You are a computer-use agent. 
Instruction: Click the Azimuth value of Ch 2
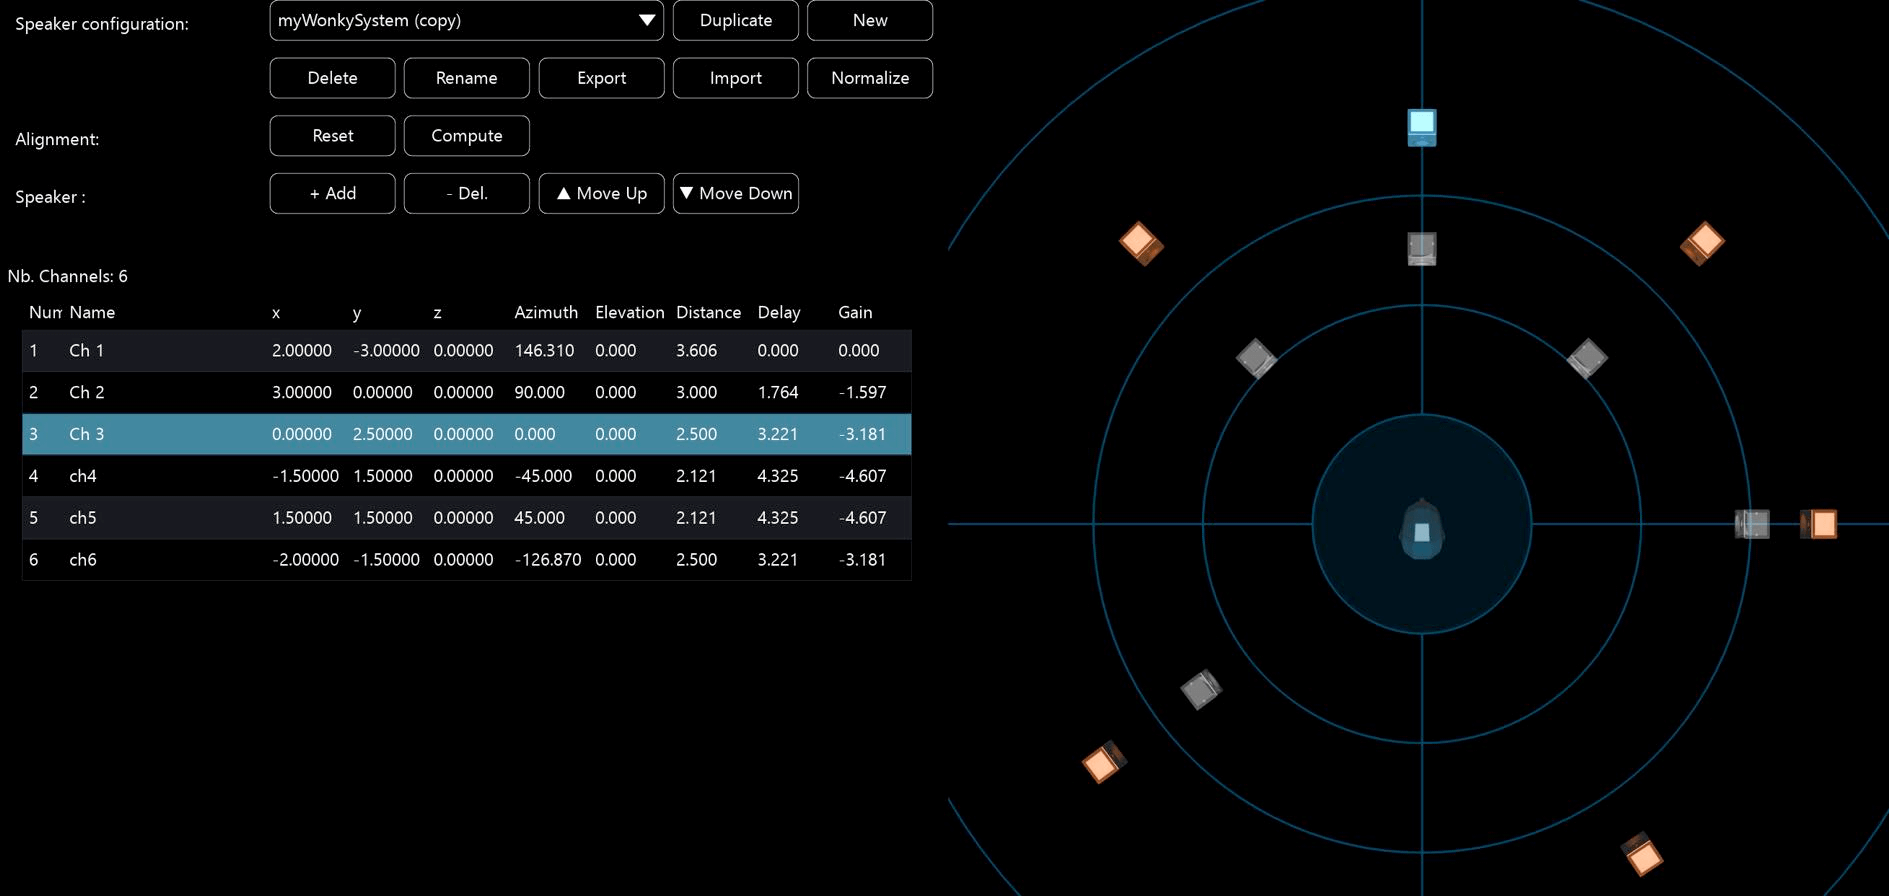[540, 393]
